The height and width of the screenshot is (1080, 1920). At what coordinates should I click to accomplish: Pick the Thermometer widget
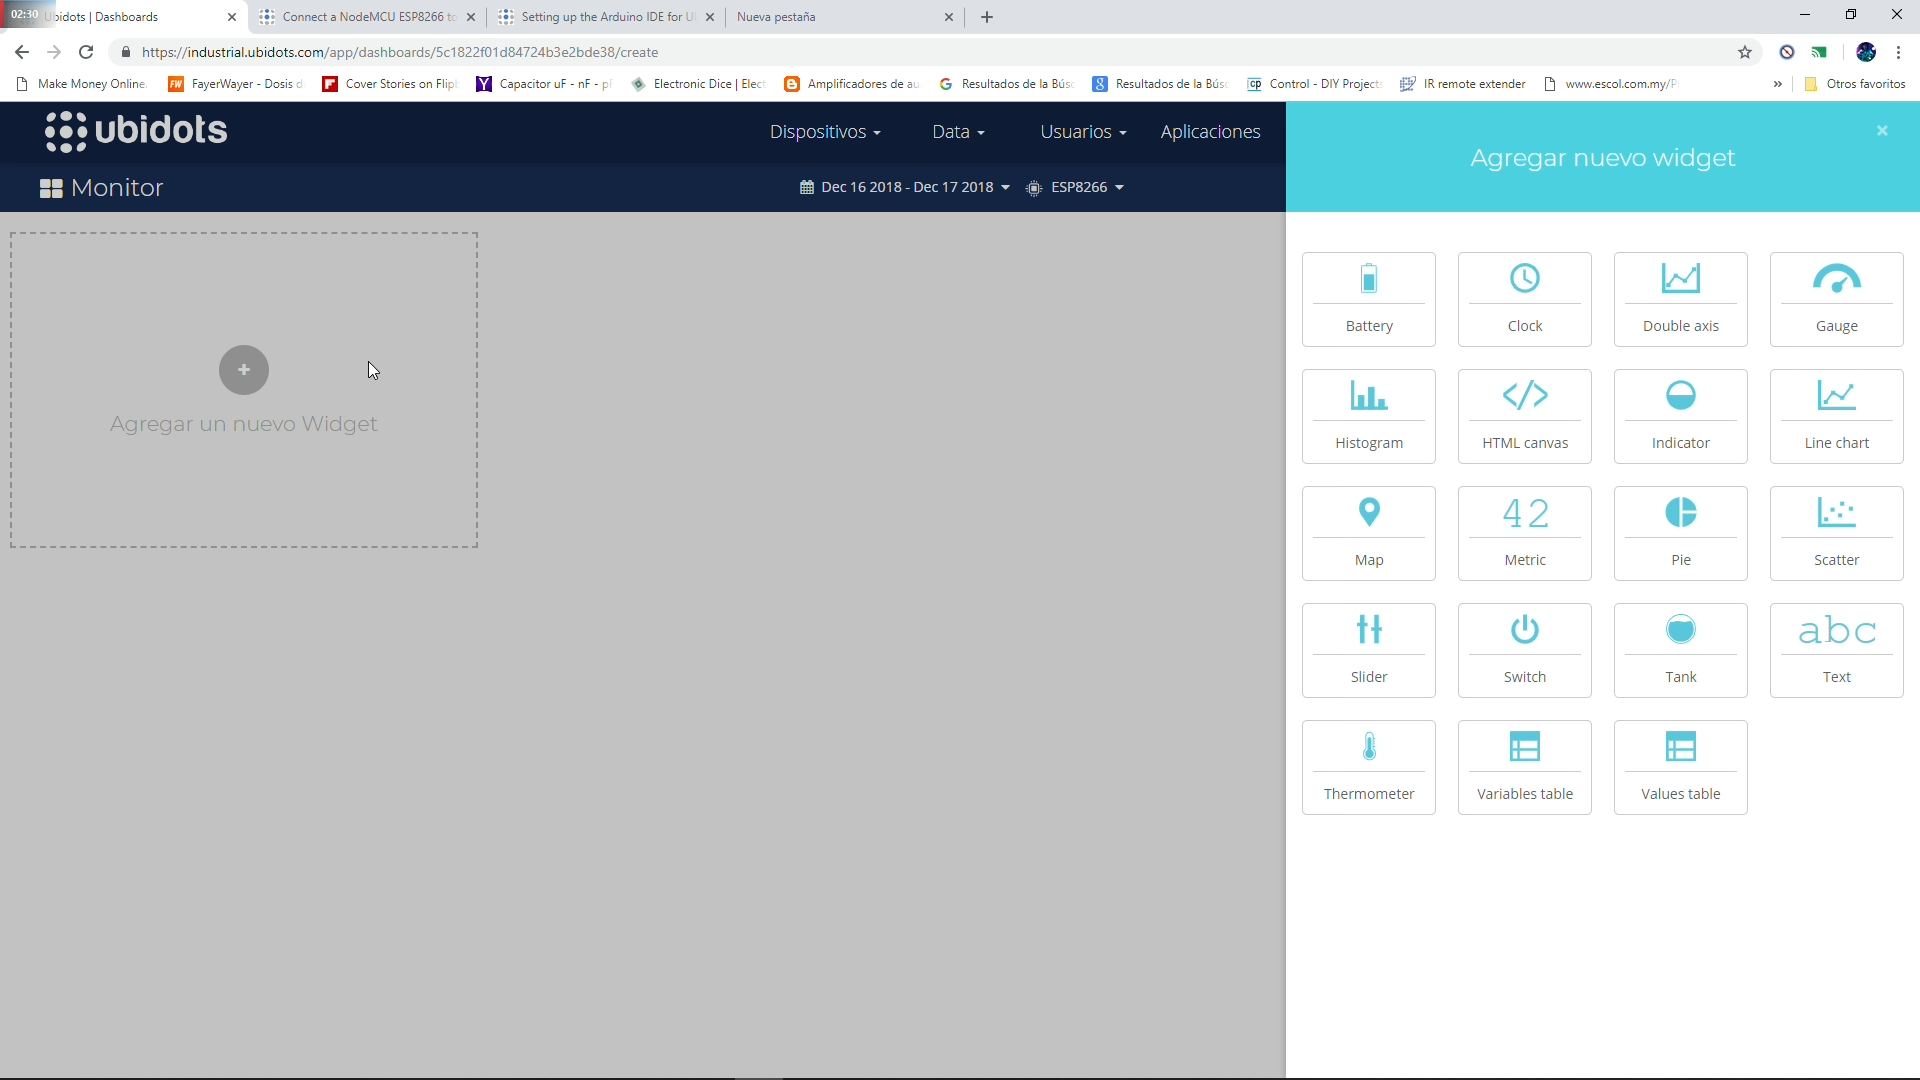point(1368,766)
